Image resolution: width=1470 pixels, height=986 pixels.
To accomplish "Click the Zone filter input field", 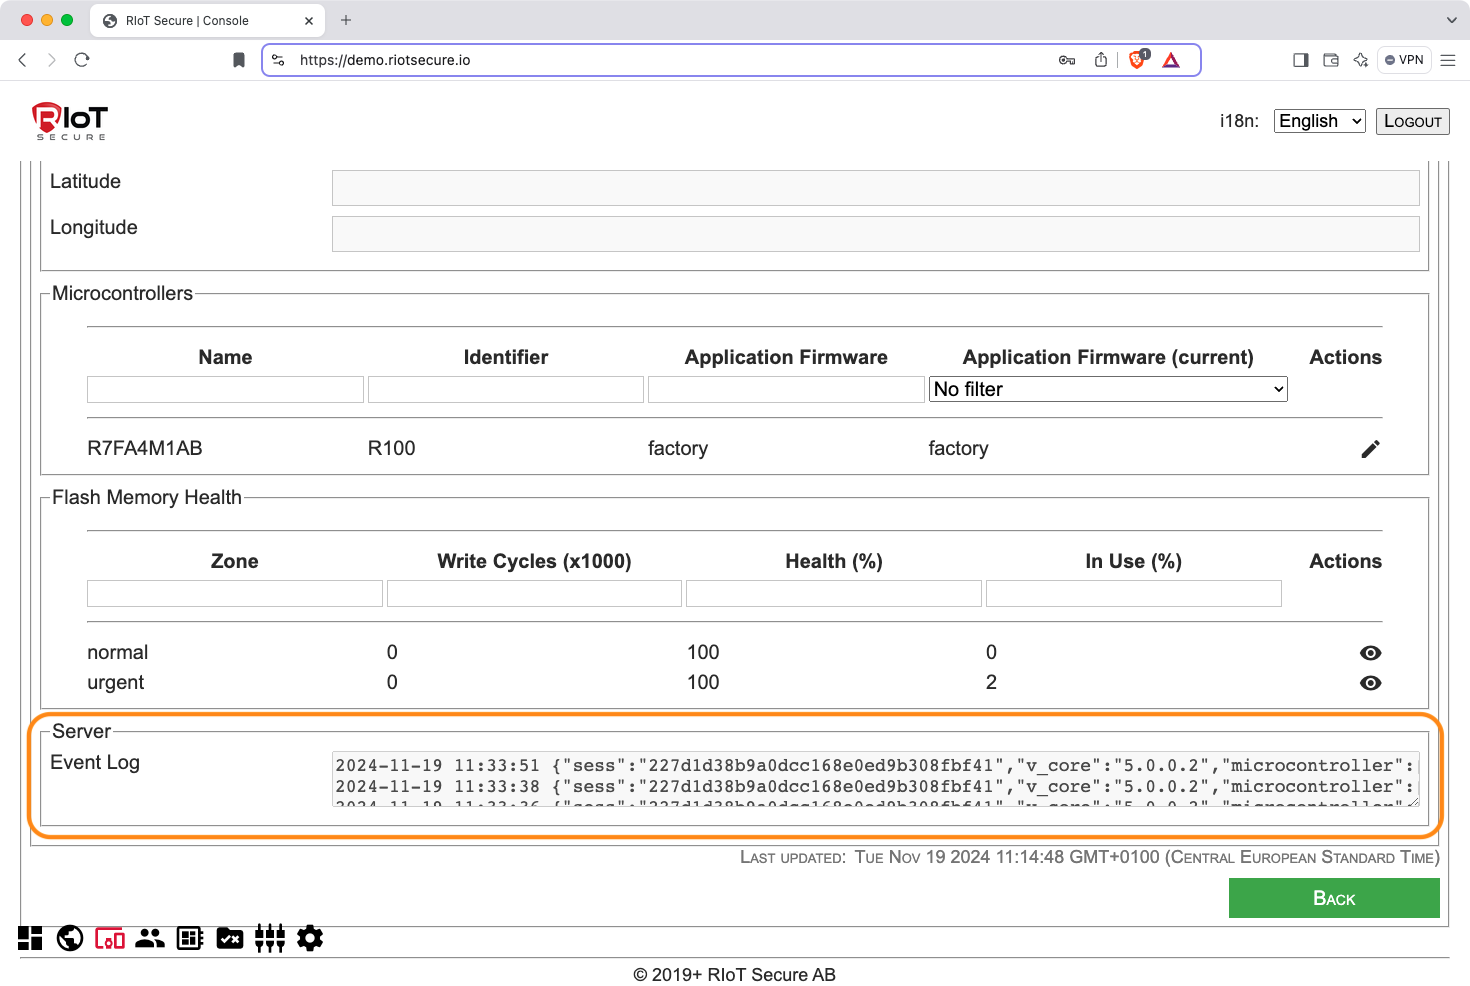I will point(235,593).
